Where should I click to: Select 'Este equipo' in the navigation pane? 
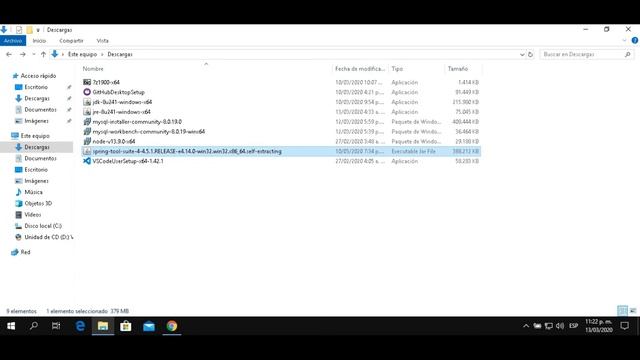pos(35,136)
